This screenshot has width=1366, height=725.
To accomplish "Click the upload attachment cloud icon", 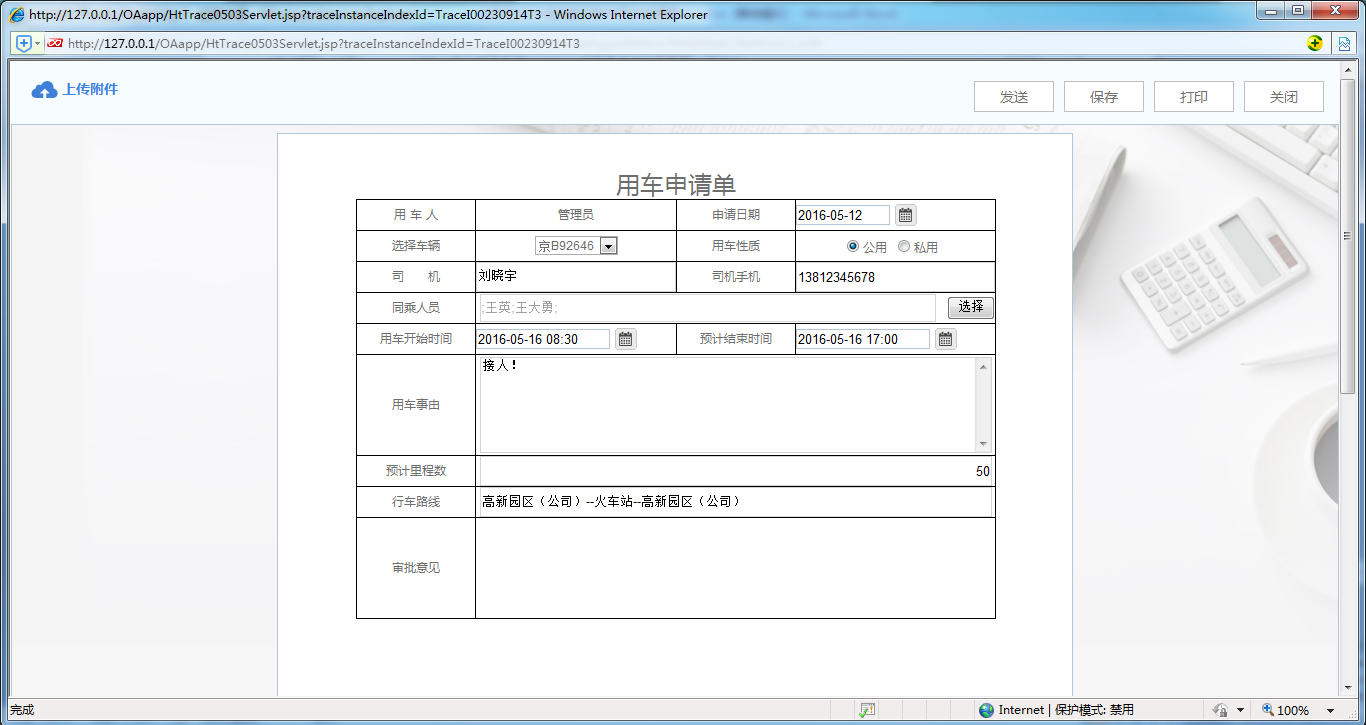I will 42,89.
